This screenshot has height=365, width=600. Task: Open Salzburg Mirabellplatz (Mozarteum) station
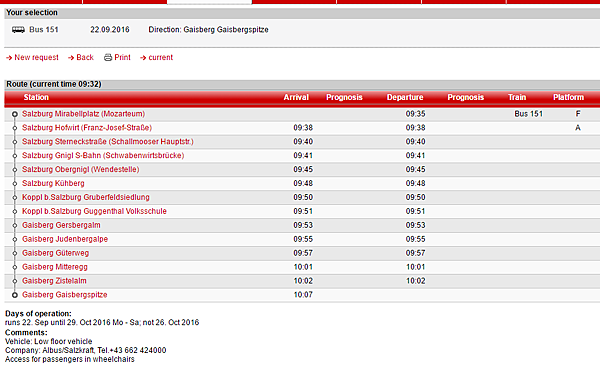click(83, 114)
